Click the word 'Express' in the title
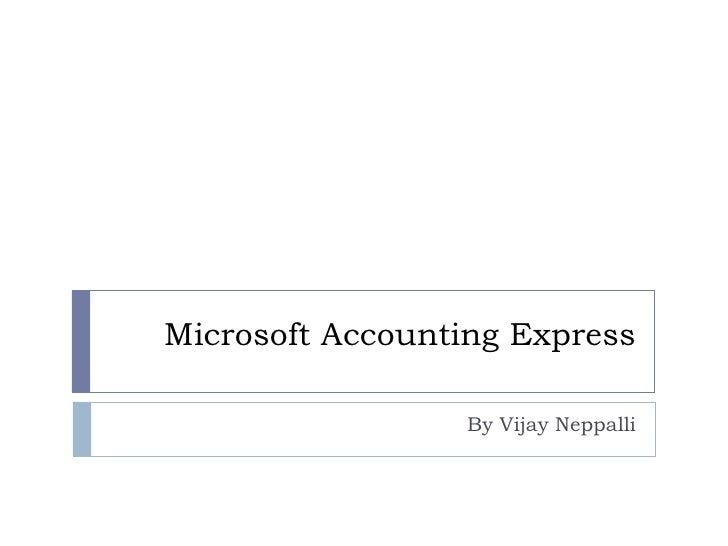Screen dimensions: 728x546 point(572,336)
